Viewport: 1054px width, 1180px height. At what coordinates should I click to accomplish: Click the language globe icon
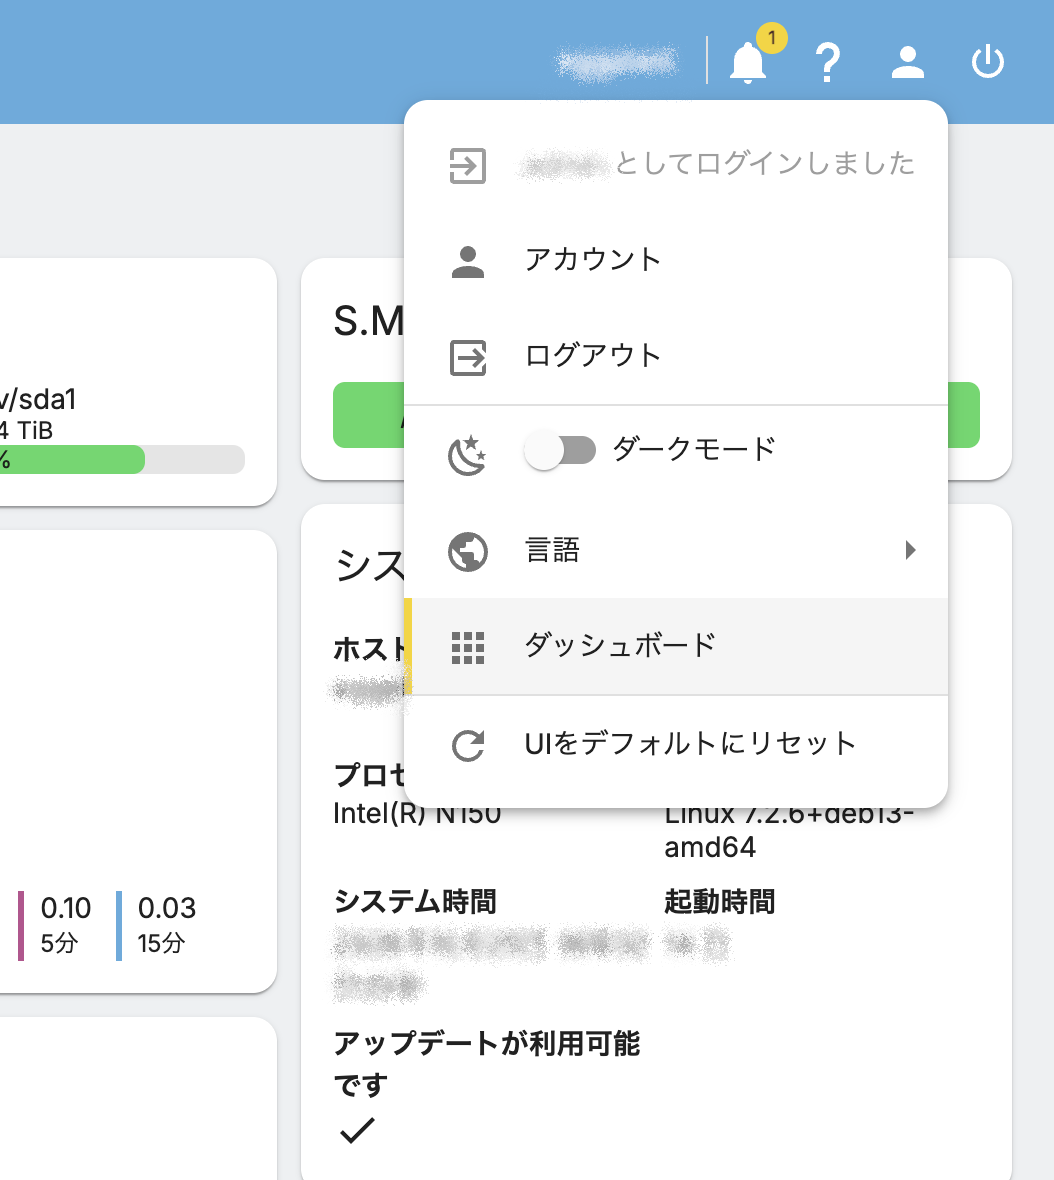[x=468, y=552]
